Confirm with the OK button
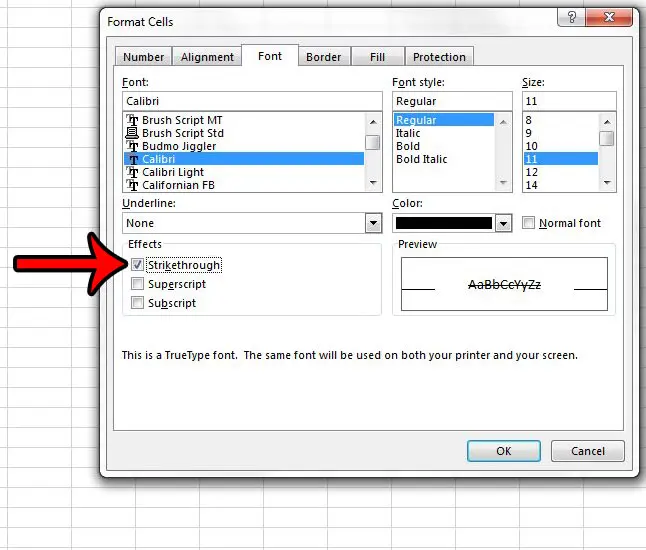The width and height of the screenshot is (646, 550). click(504, 451)
